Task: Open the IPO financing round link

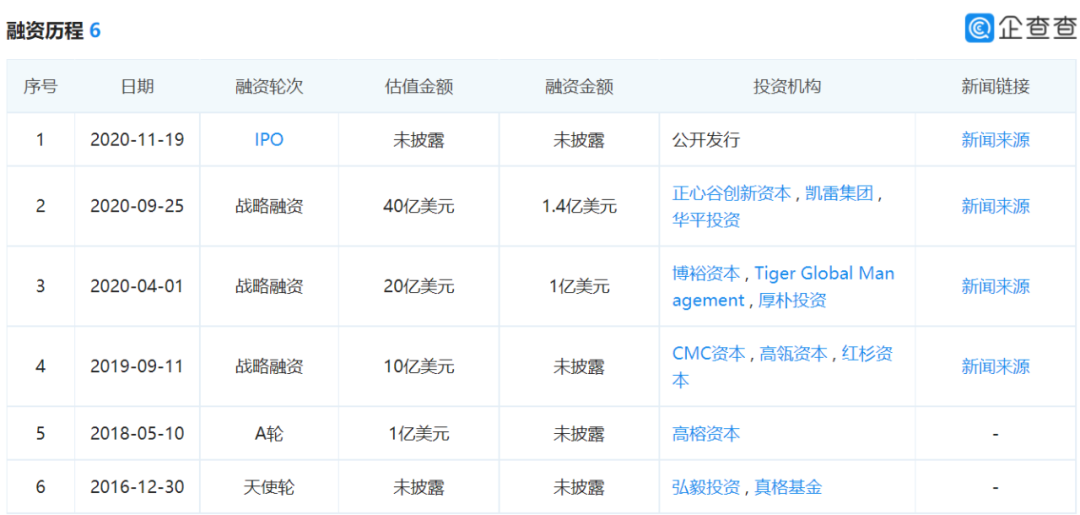Action: coord(269,140)
